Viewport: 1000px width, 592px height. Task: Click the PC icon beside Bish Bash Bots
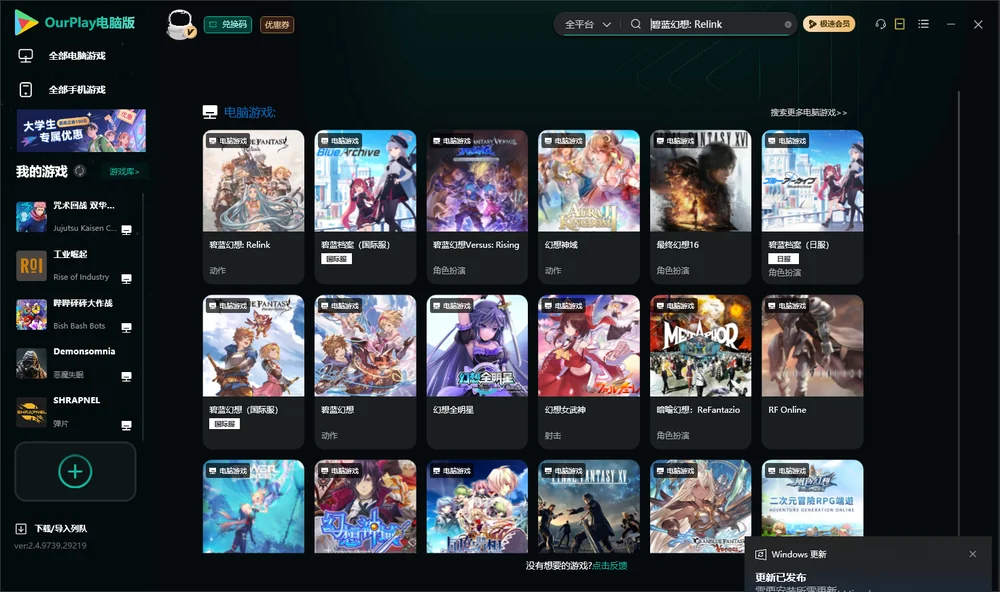pyautogui.click(x=126, y=328)
